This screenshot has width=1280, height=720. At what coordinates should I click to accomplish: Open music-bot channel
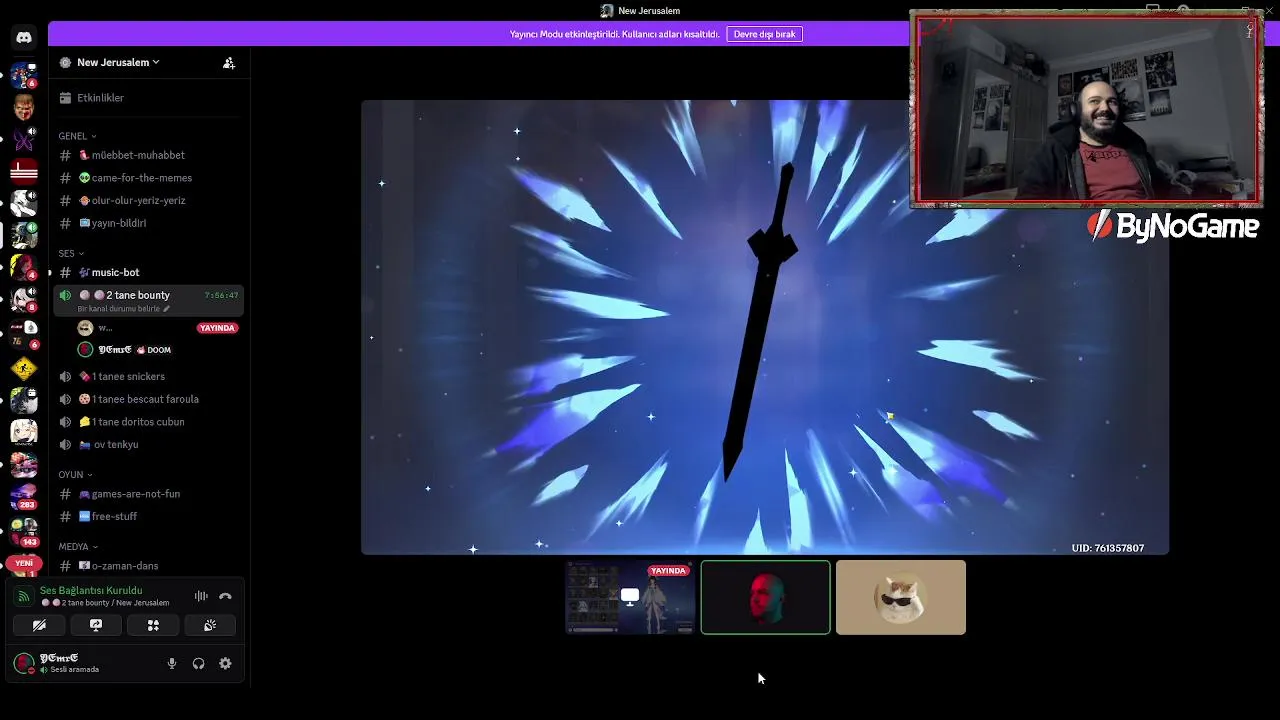point(148,273)
